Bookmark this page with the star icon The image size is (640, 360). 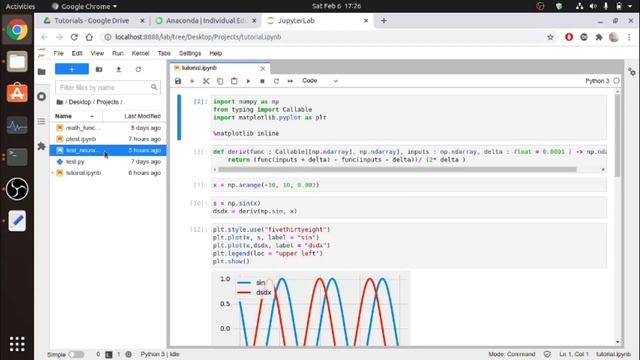click(x=550, y=37)
